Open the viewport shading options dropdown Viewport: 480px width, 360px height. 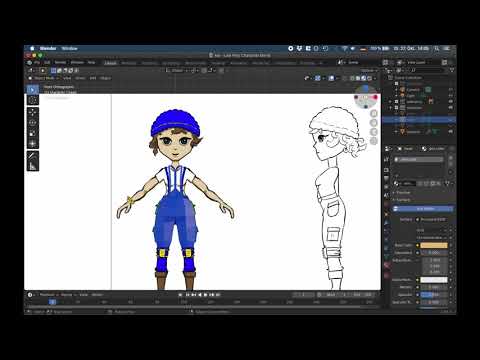tap(375, 78)
